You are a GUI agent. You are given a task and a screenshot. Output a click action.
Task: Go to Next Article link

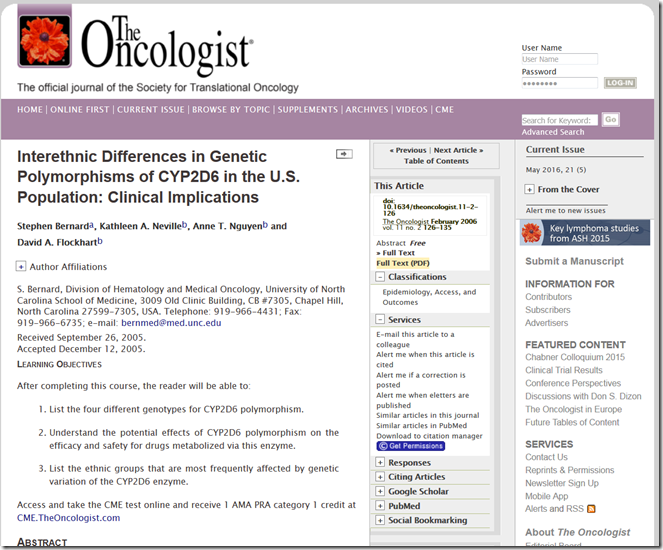(x=458, y=150)
